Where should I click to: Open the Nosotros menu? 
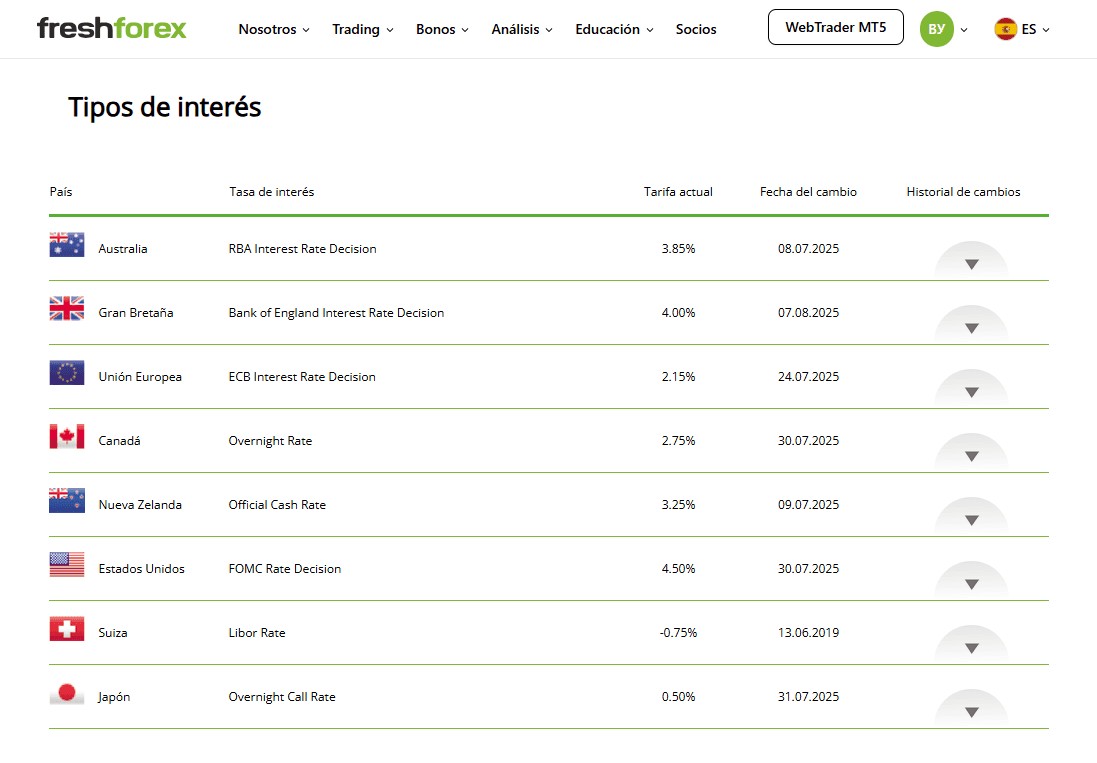click(274, 29)
